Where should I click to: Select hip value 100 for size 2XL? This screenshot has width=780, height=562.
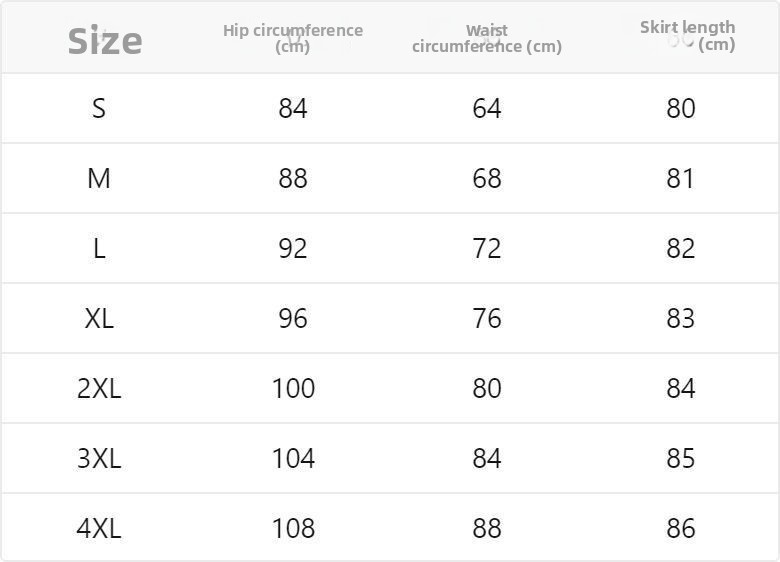click(293, 388)
